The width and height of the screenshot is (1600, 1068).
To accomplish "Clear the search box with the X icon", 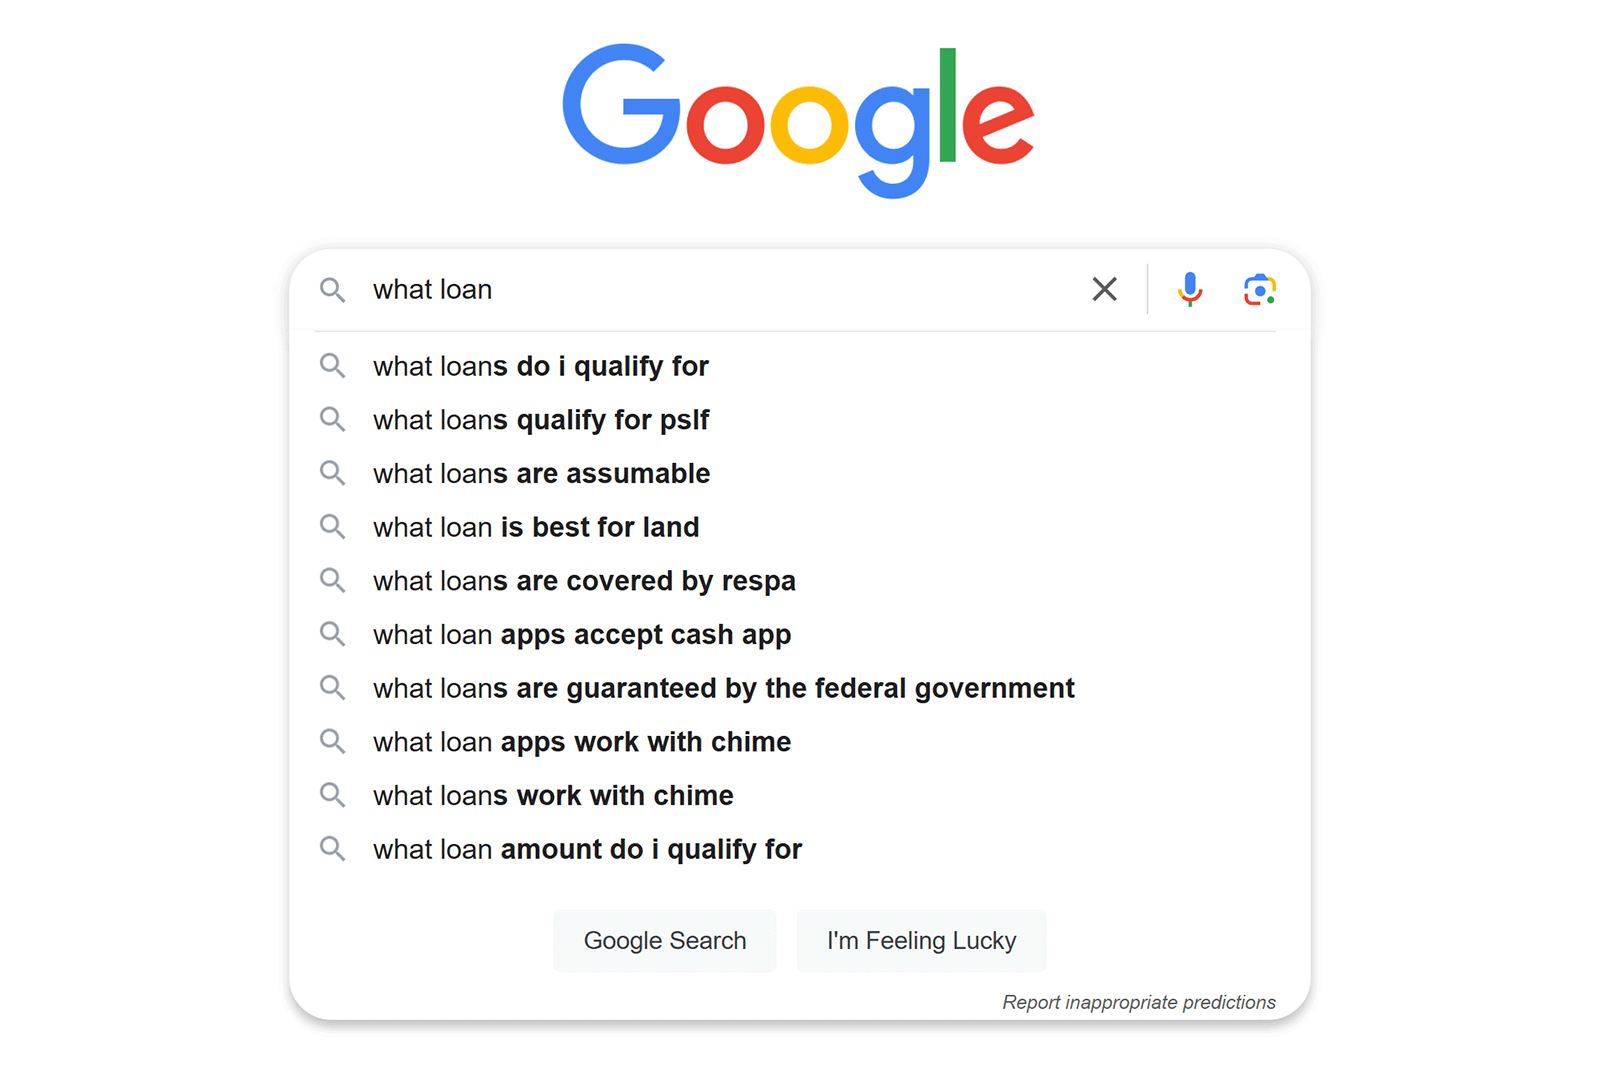I will tap(1104, 289).
